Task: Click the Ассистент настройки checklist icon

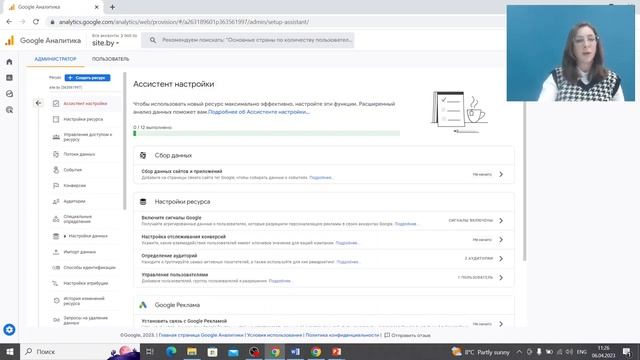Action: pyautogui.click(x=56, y=104)
